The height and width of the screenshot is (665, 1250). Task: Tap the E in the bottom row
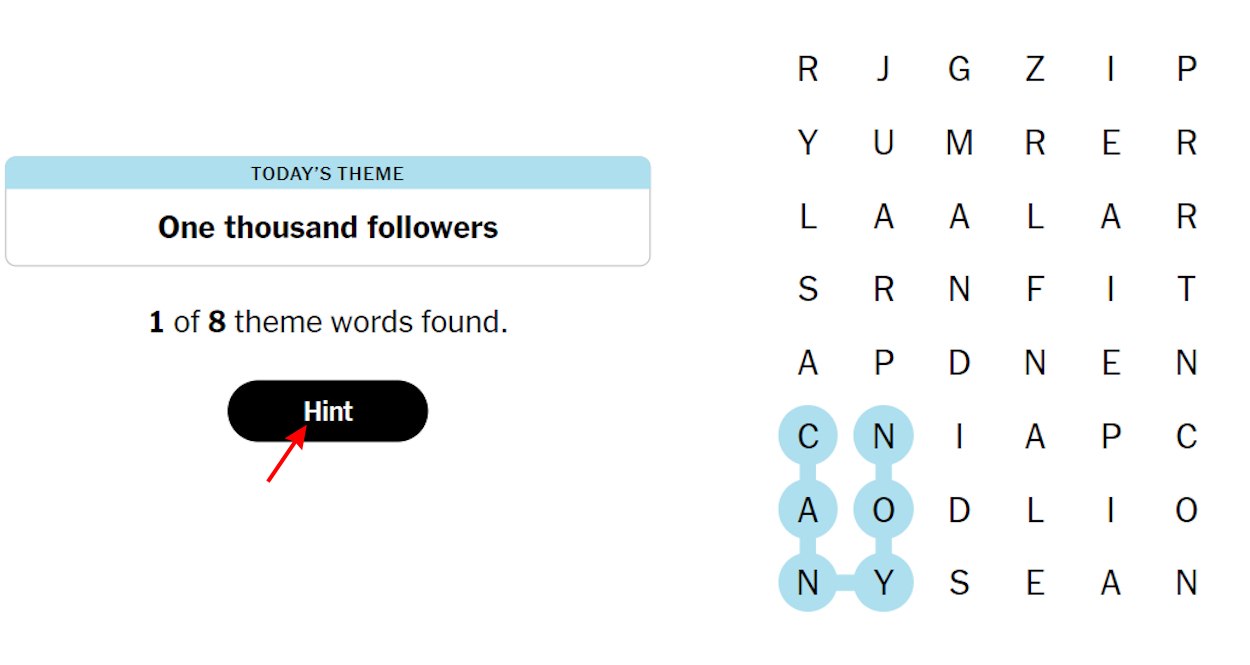click(x=1035, y=583)
